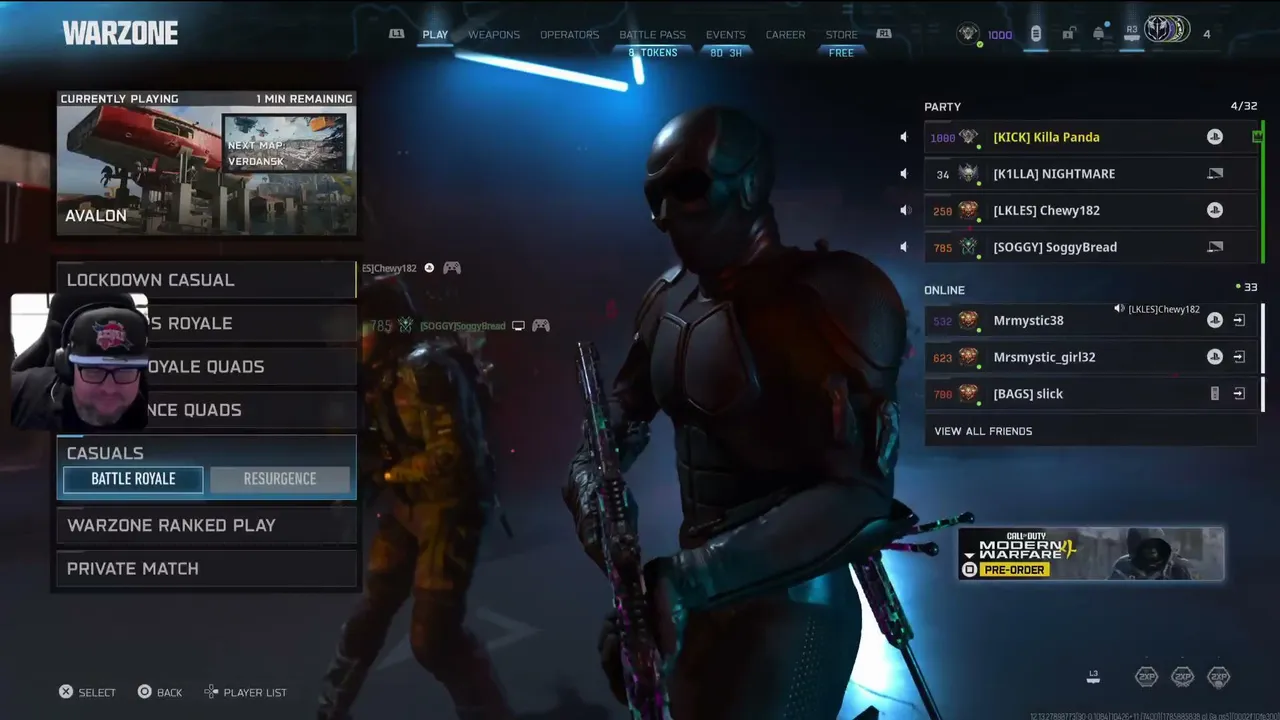Open the player rank emblem in top bar
The image size is (1280, 720).
point(968,34)
